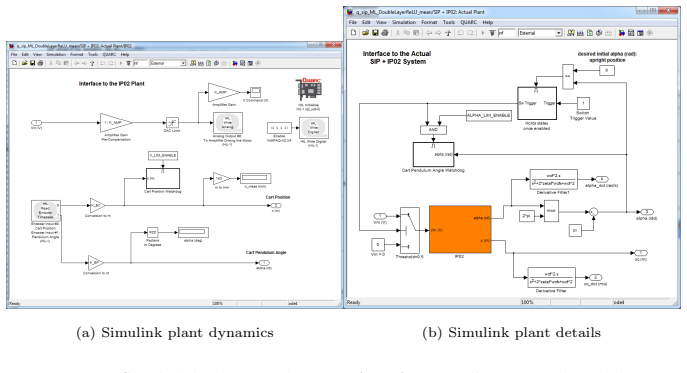Viewport: 687px width, 373px height.
Task: Click stop time field in IP02 window
Action: click(x=140, y=63)
